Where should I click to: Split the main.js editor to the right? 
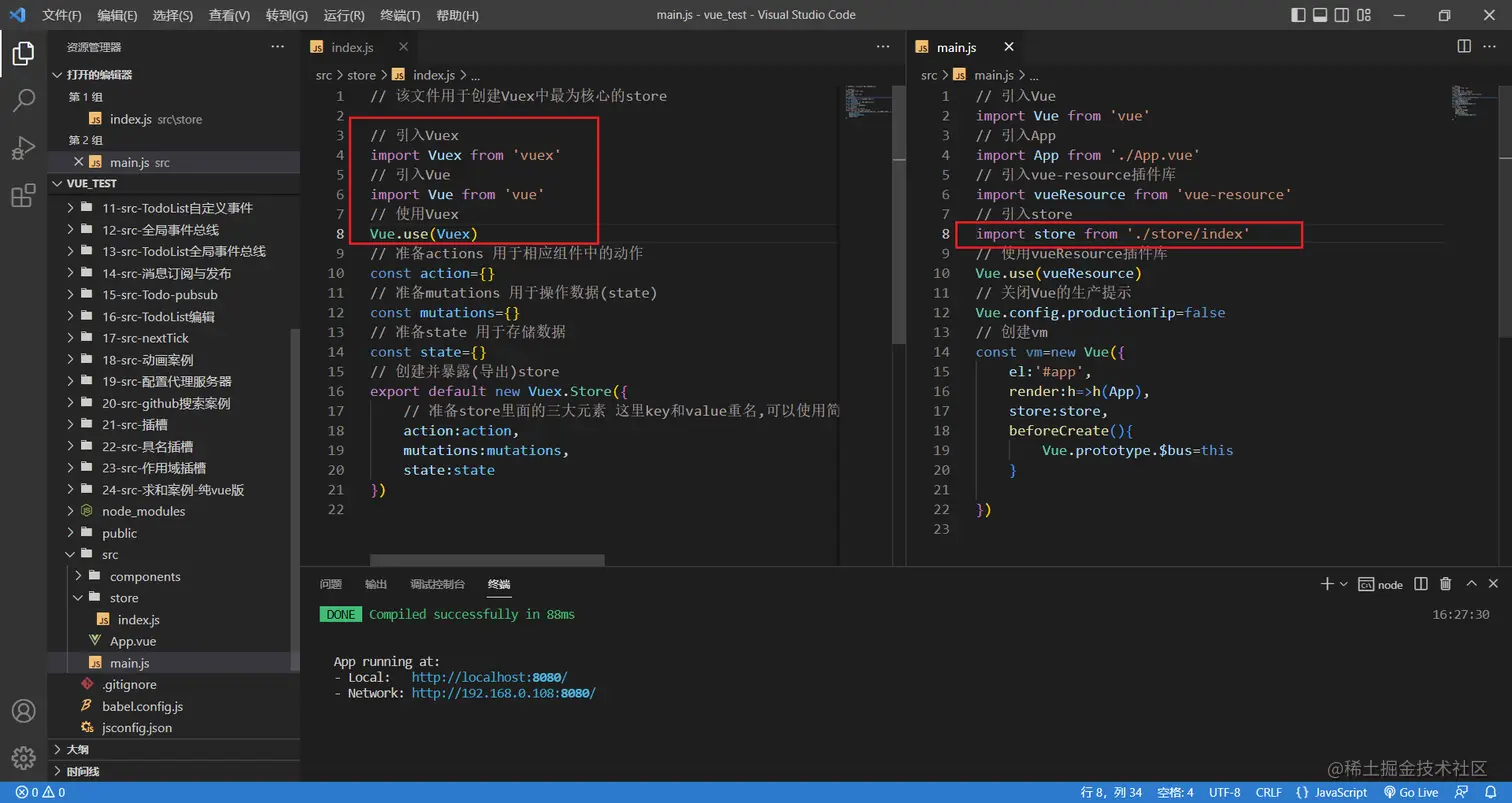coord(1464,46)
